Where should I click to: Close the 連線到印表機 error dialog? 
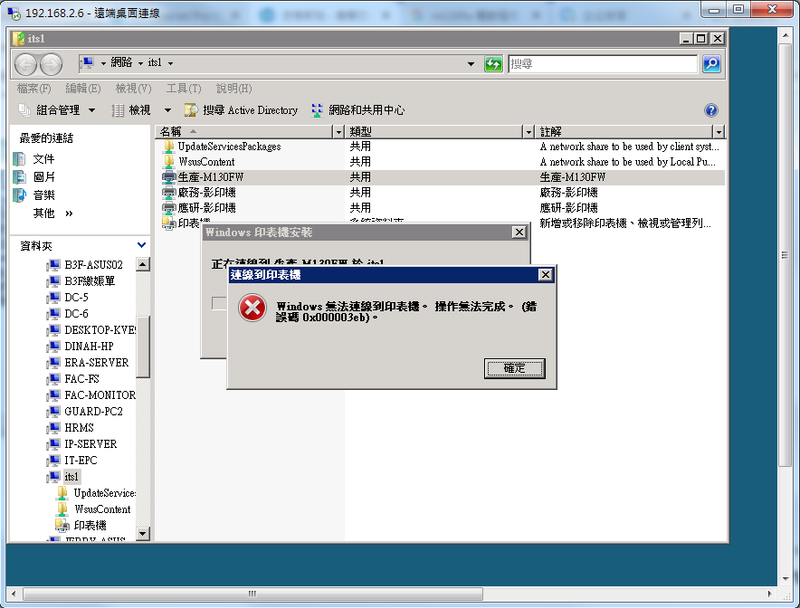545,274
